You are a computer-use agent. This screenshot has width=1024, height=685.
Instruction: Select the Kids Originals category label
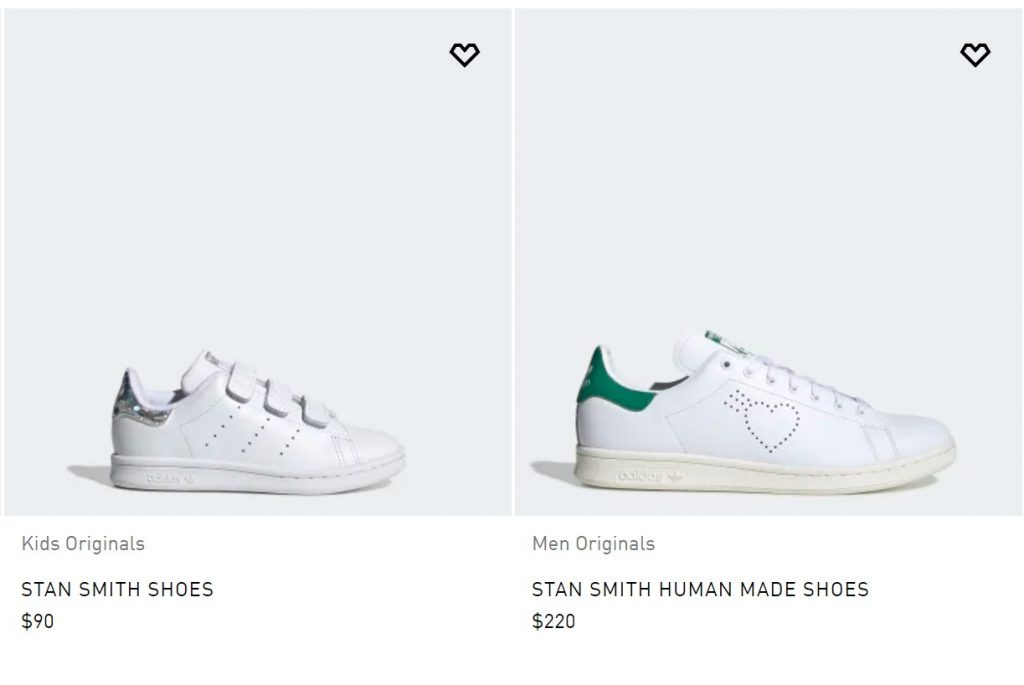[83, 544]
